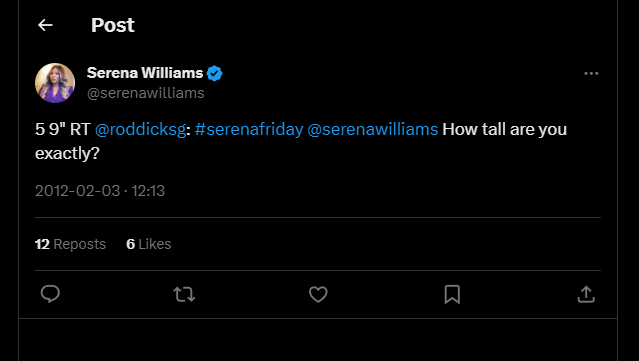Go back using the left arrow
The image size is (639, 361).
45,25
